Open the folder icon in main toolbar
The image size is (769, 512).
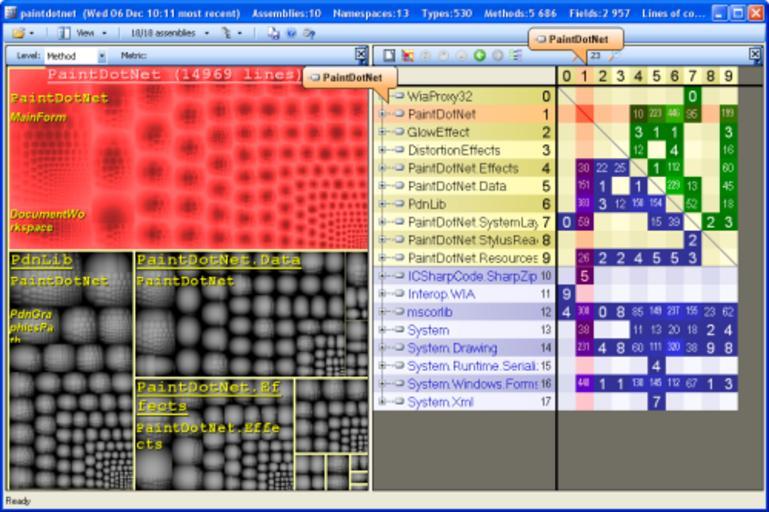(x=18, y=33)
